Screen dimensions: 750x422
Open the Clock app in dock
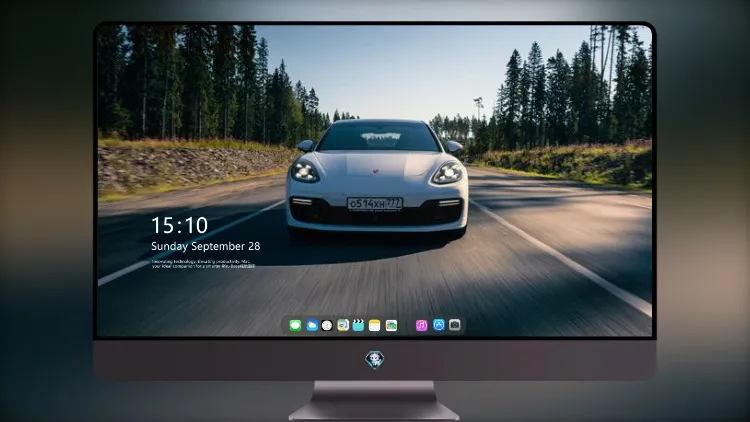point(327,325)
